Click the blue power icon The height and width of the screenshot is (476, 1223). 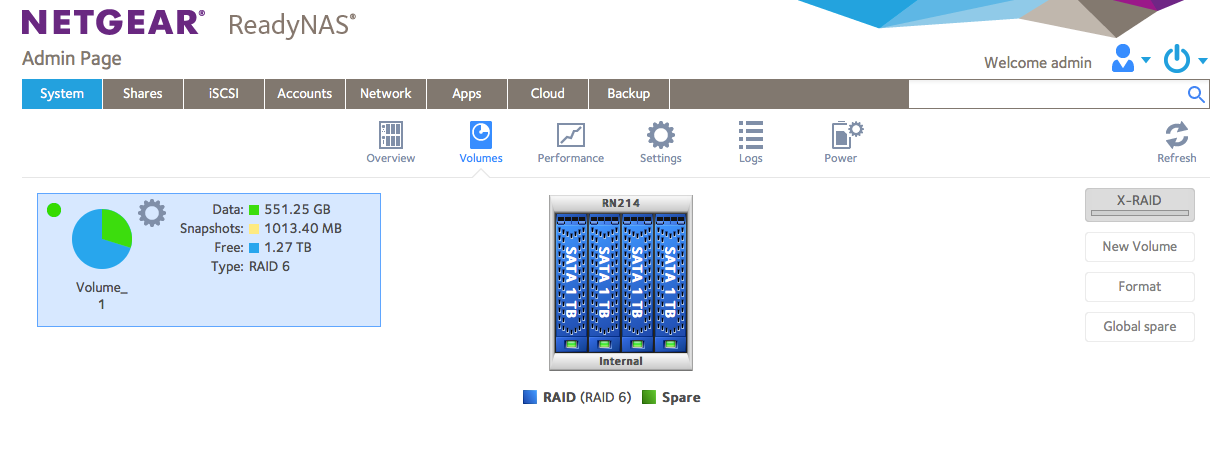pyautogui.click(x=1177, y=59)
